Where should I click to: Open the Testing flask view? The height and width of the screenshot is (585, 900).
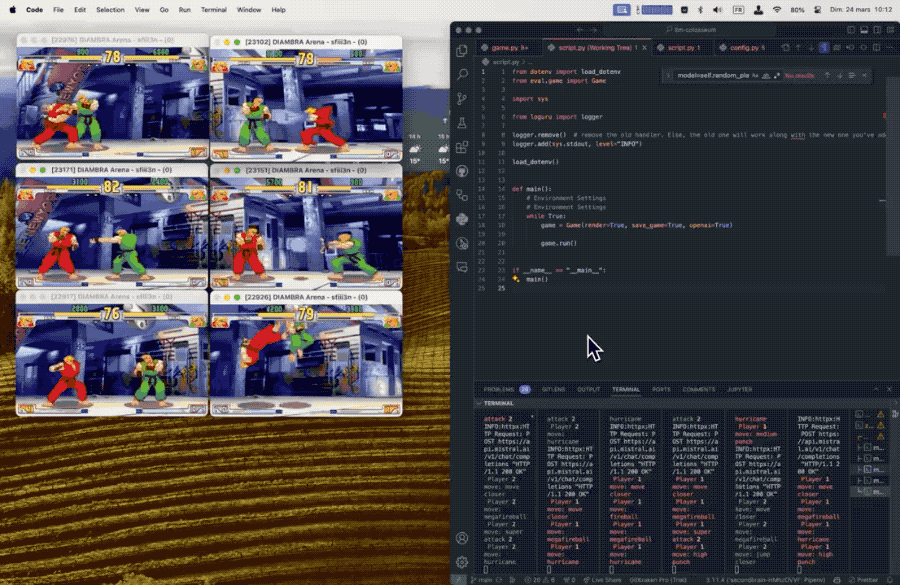[462, 123]
